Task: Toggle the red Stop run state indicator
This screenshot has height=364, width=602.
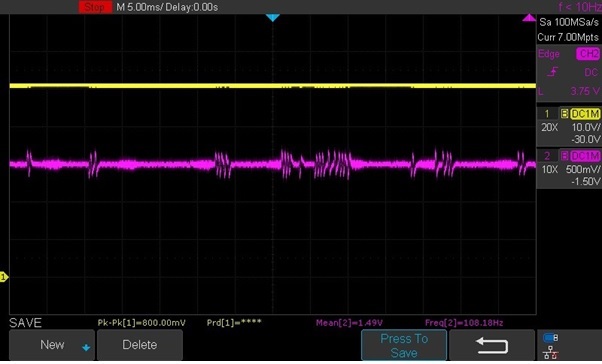Action: [95, 7]
